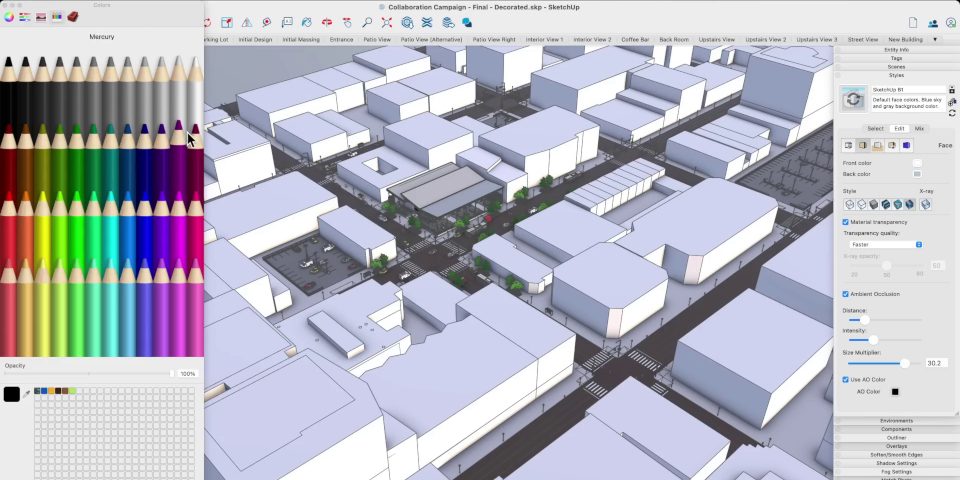The image size is (960, 480).
Task: Select the image palettes picker icon
Action: point(41,17)
